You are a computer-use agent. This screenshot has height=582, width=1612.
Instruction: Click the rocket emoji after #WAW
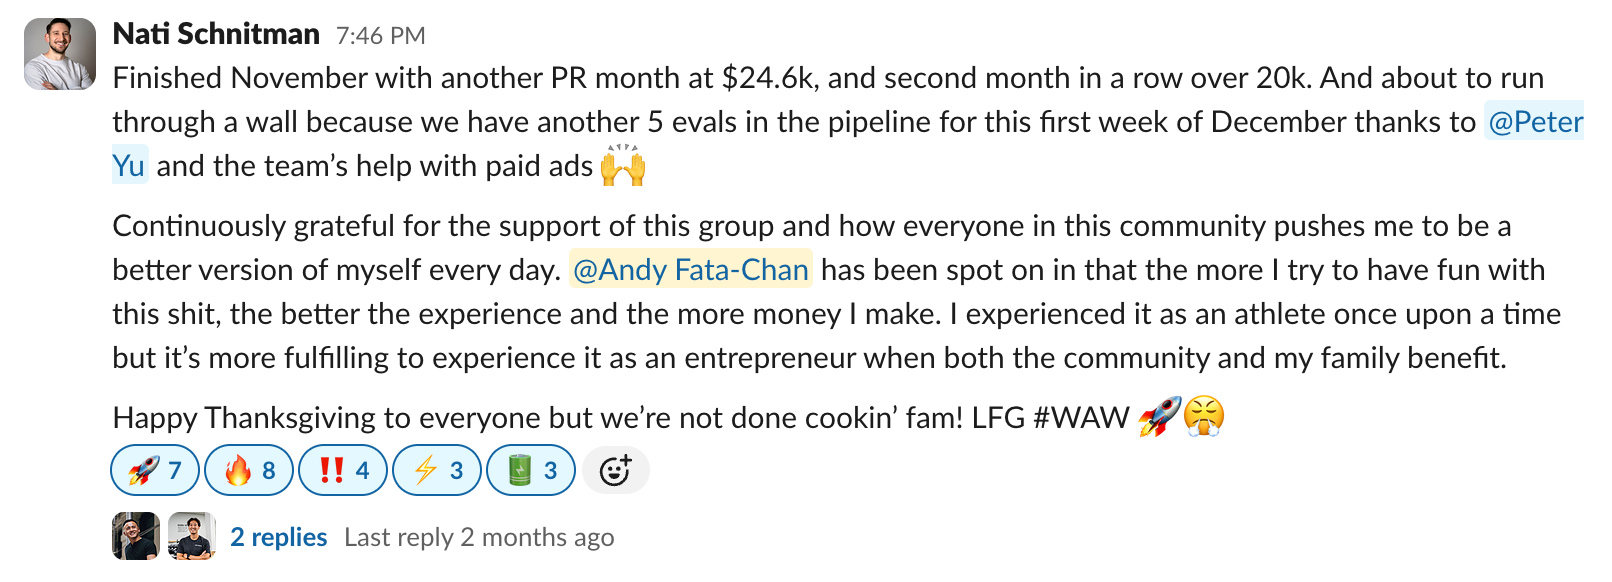(1159, 417)
